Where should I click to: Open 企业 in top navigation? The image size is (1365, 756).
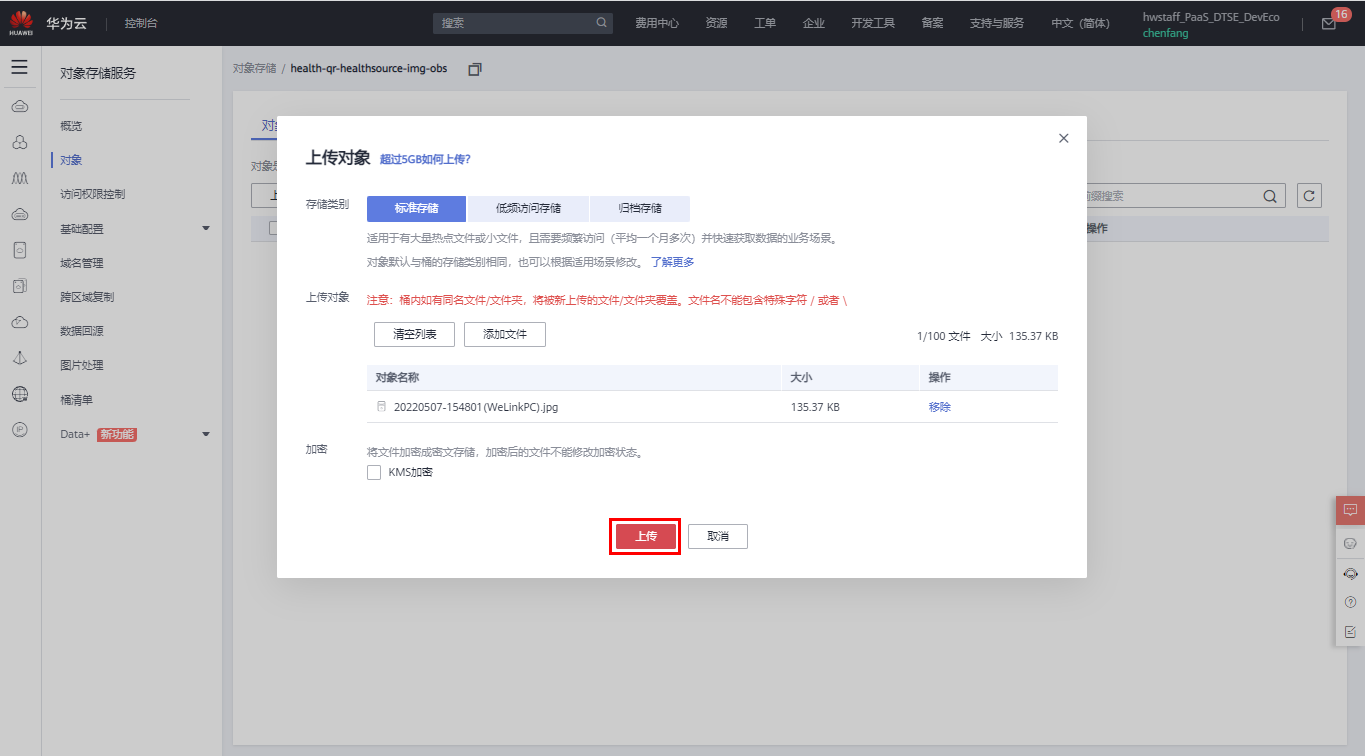click(x=814, y=23)
